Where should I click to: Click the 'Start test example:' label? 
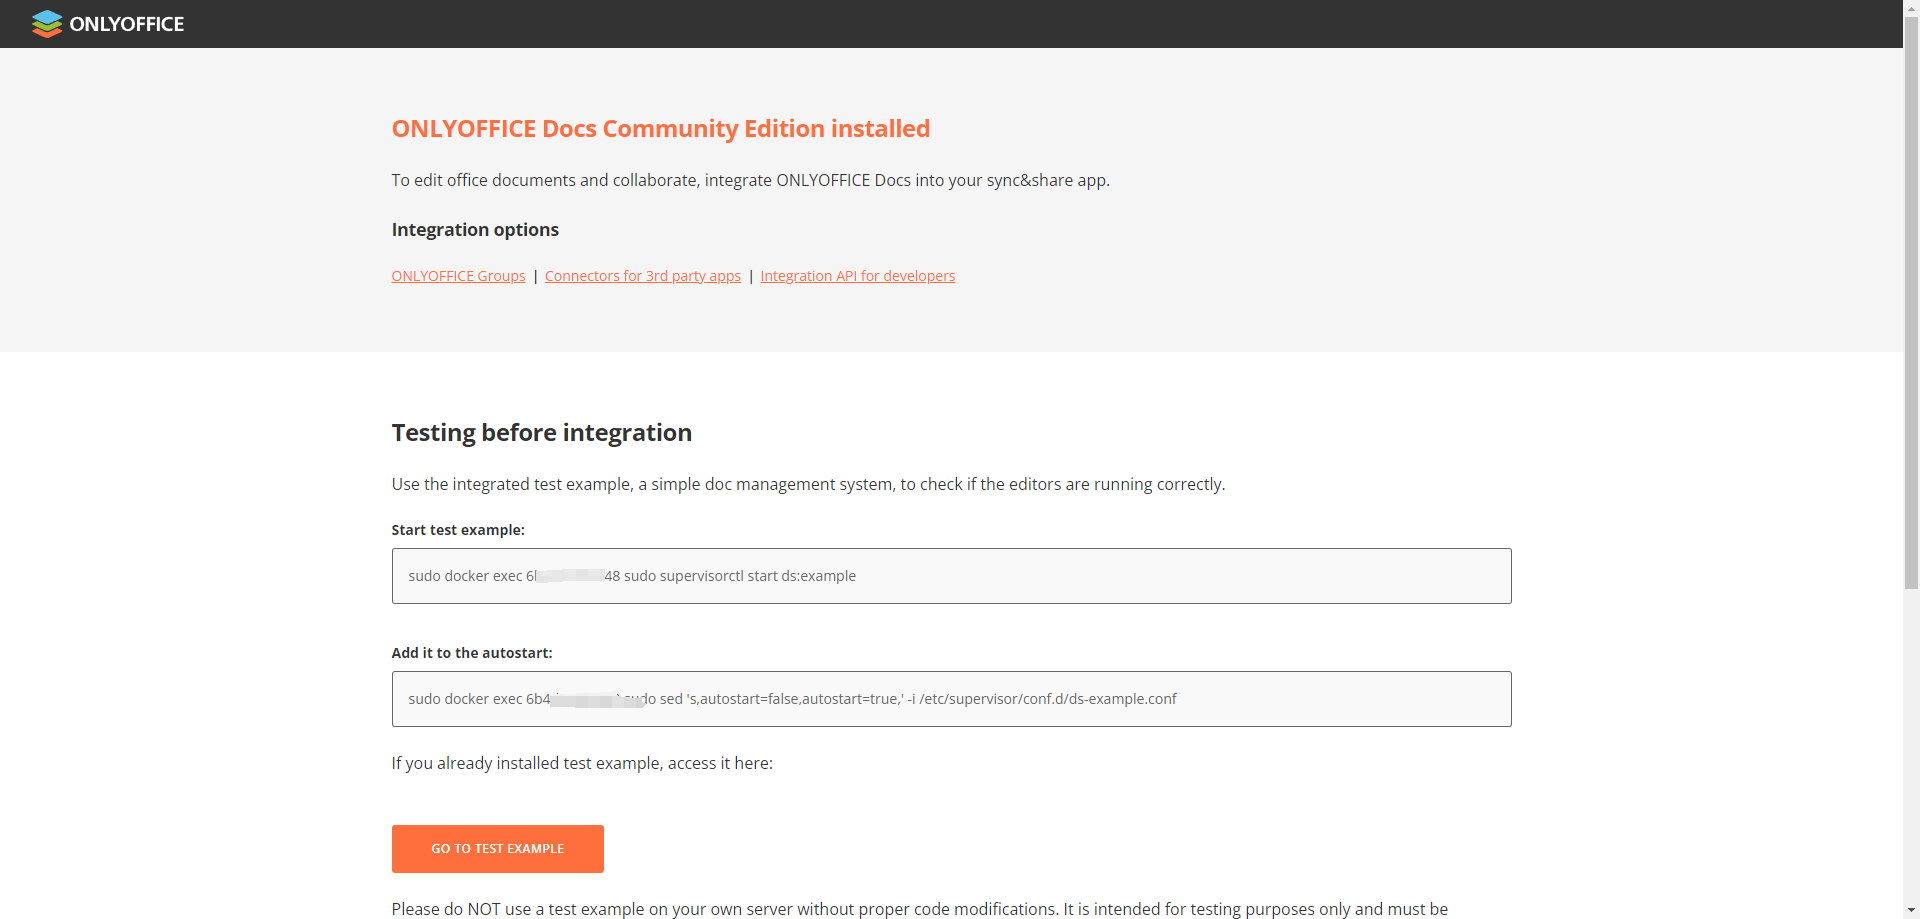(458, 530)
